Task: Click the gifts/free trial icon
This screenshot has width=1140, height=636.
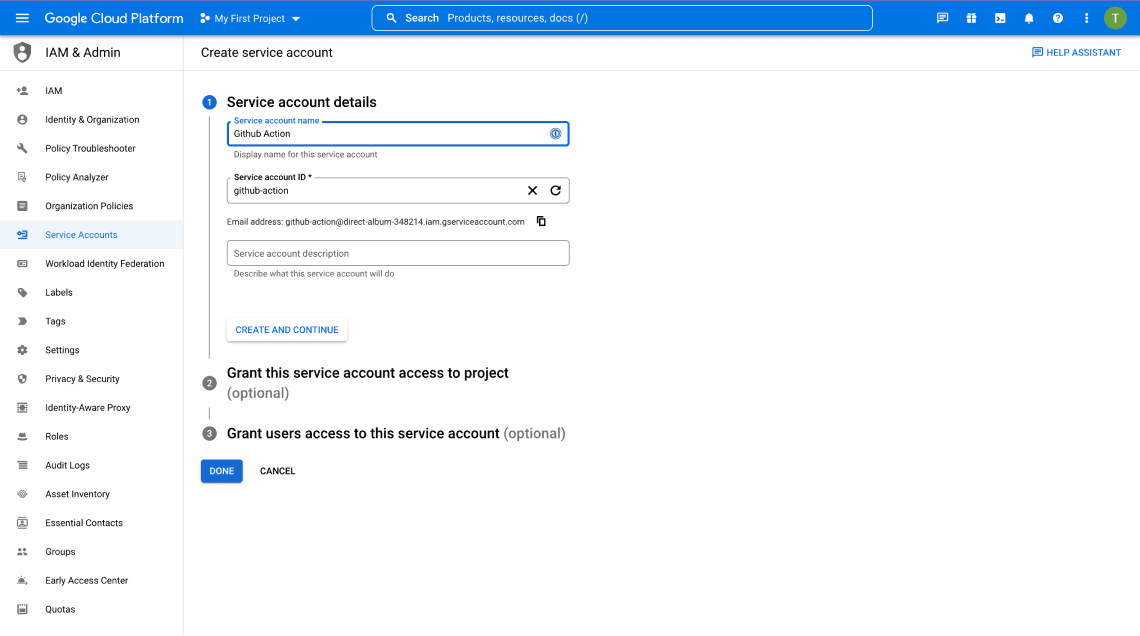Action: (x=971, y=17)
